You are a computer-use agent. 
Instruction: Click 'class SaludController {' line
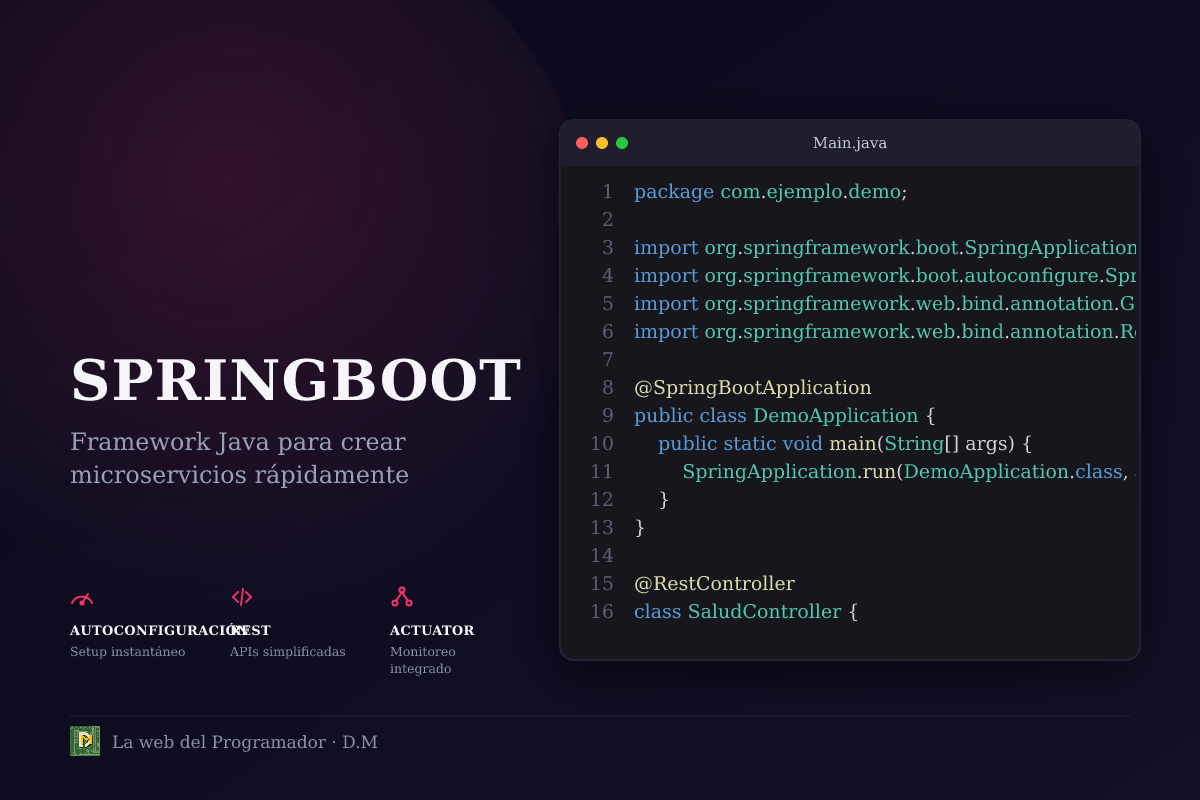746,612
